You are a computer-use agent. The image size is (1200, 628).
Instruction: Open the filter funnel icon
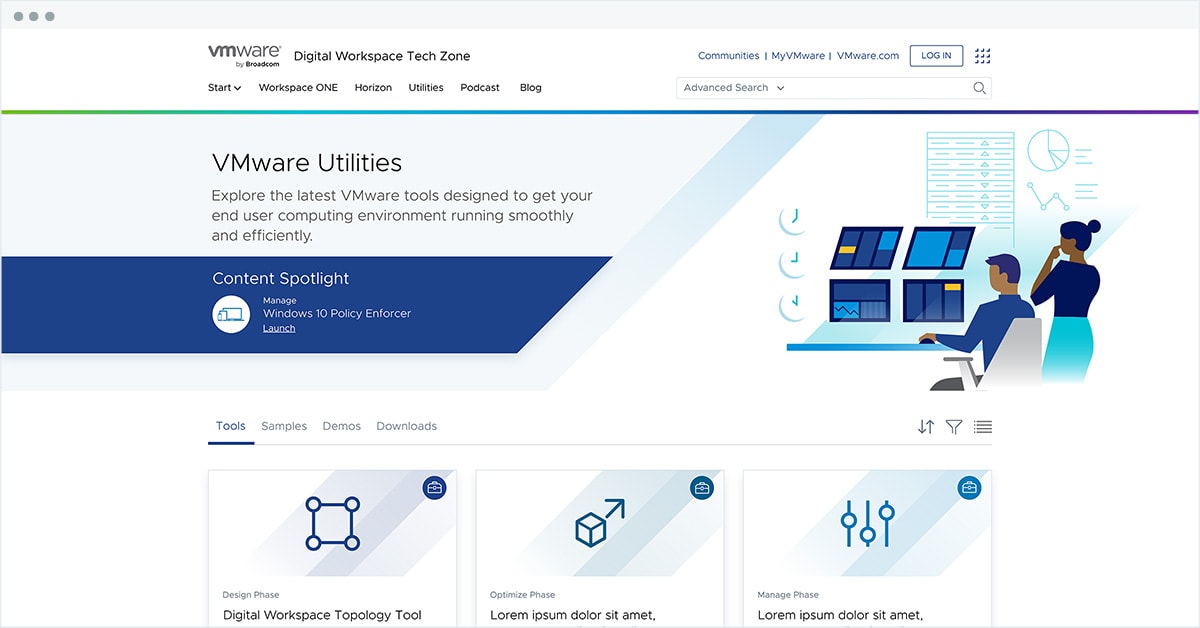954,427
